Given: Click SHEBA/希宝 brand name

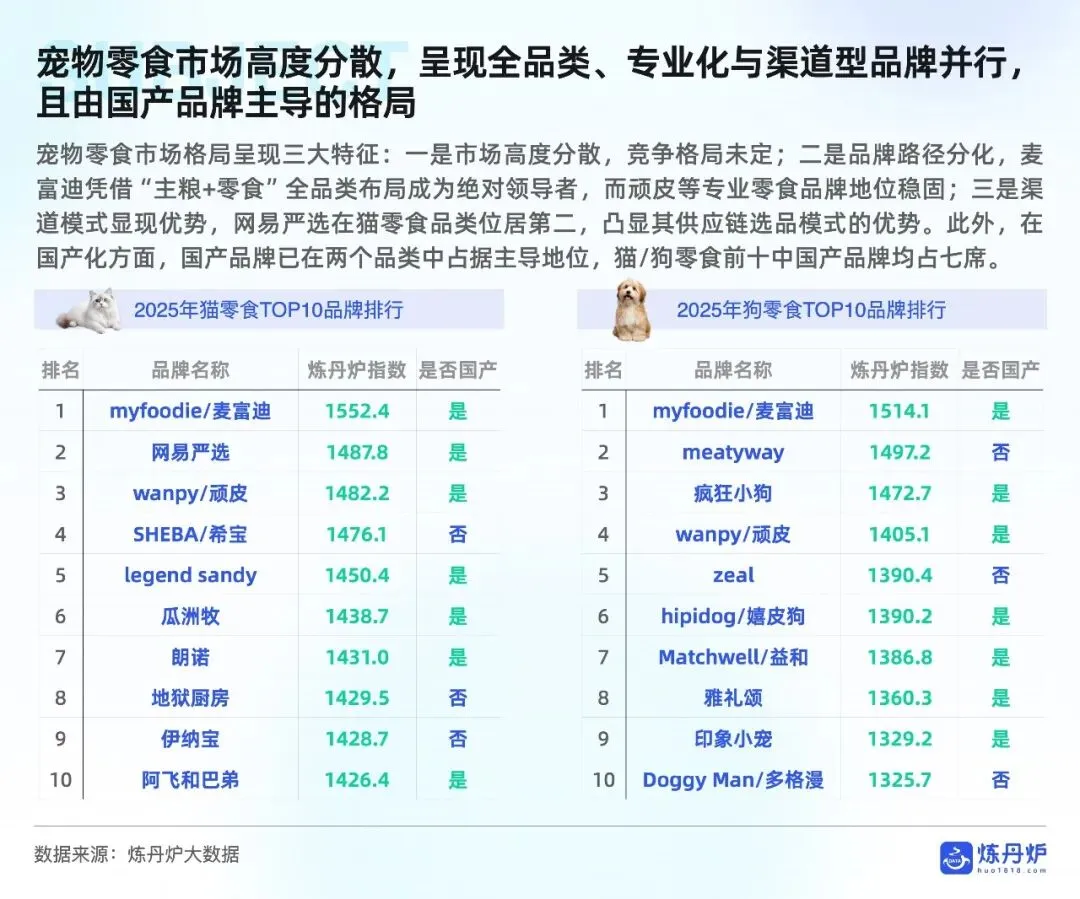Looking at the screenshot, I should (x=190, y=535).
